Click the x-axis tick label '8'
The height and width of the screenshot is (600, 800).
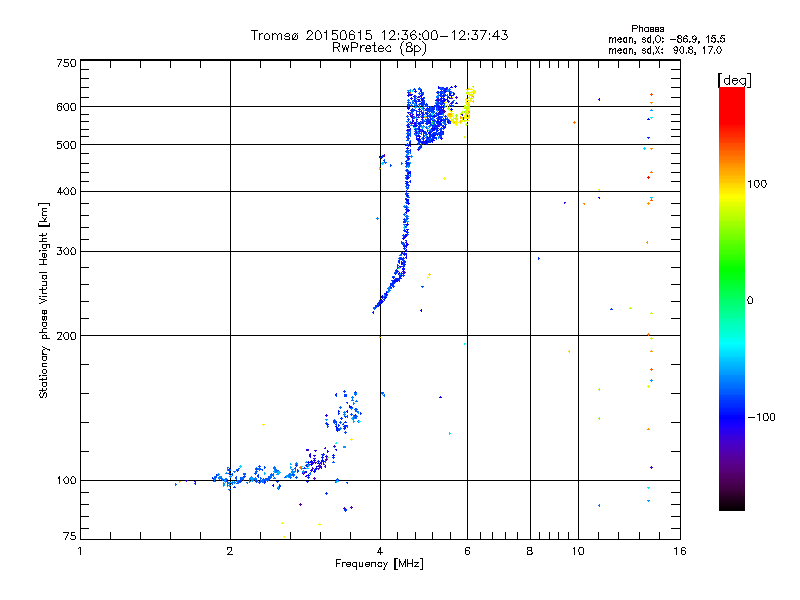pyautogui.click(x=530, y=551)
